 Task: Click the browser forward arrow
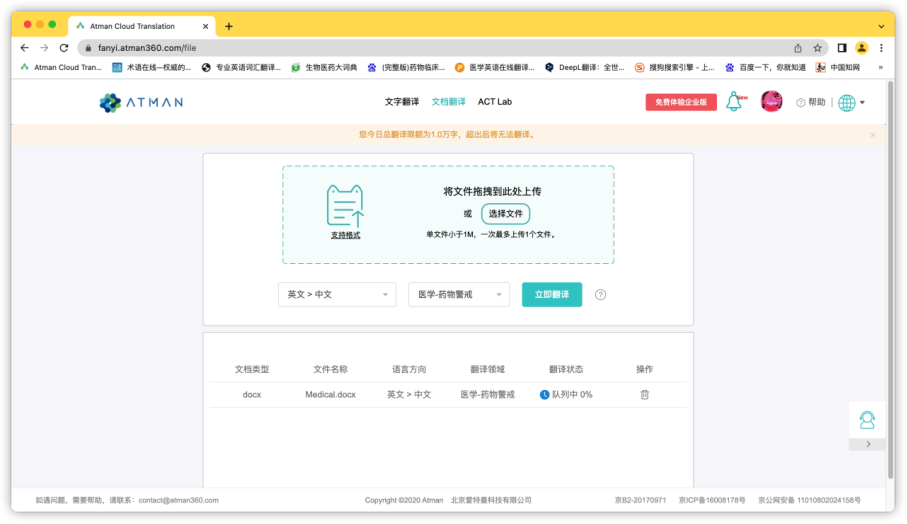pos(44,48)
